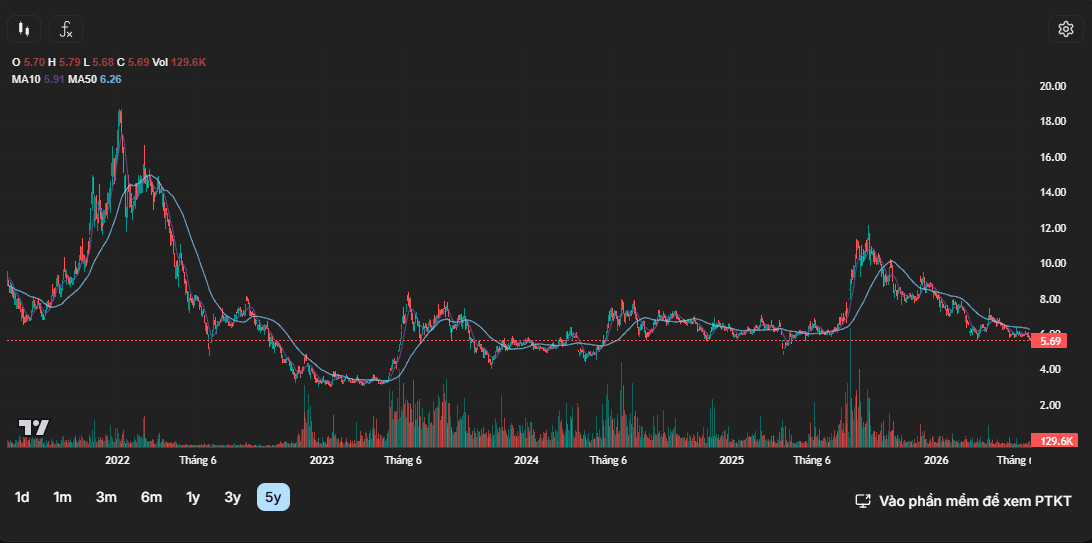Image resolution: width=1092 pixels, height=543 pixels.
Task: Click the MA50 indicator legend label
Action: 83,79
